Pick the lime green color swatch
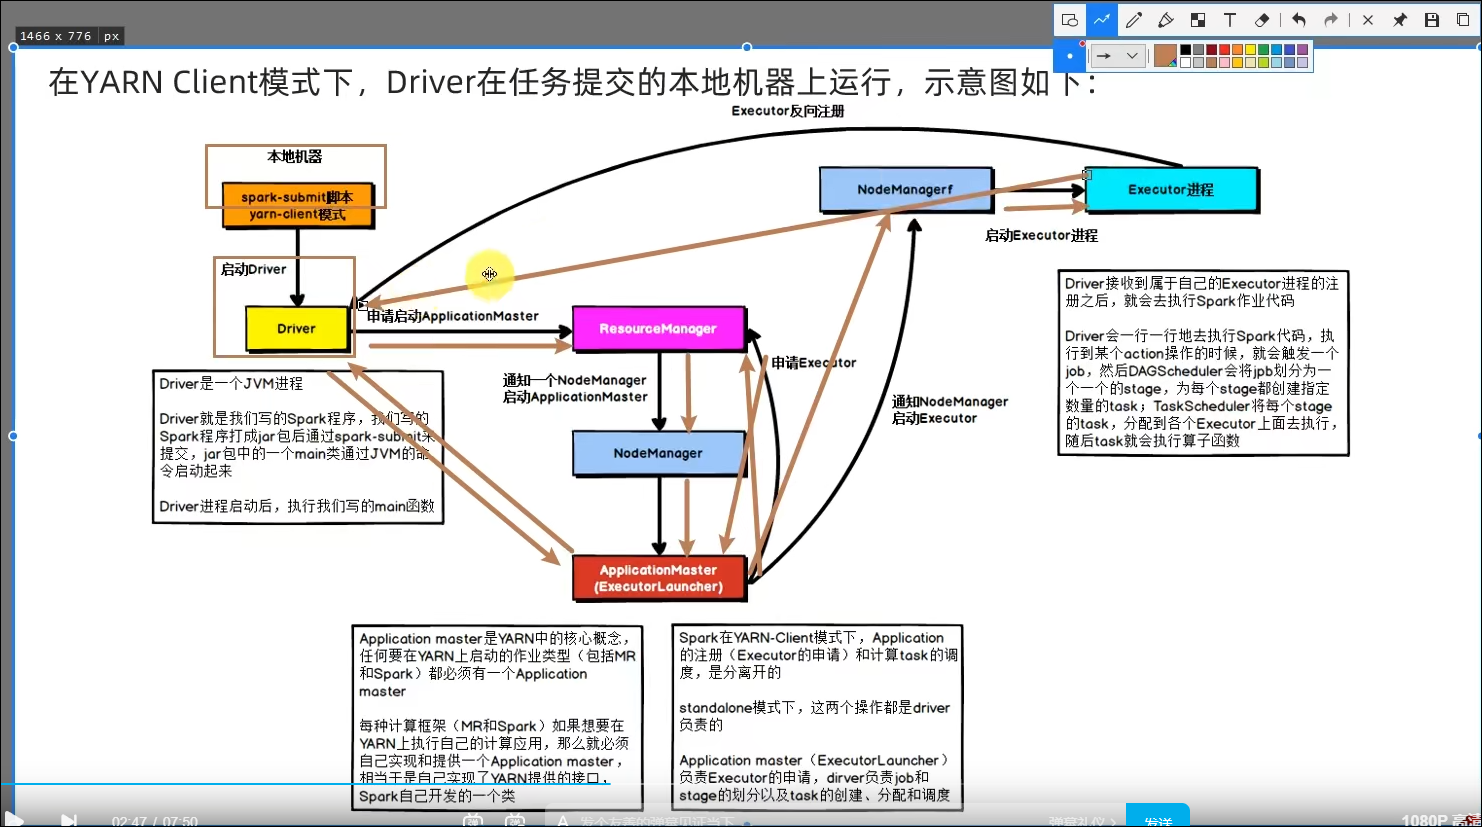Screen dimensions: 1482x827 1263,62
